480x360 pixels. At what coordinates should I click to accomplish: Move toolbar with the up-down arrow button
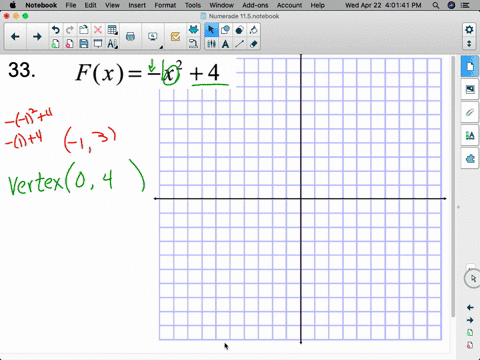click(469, 44)
